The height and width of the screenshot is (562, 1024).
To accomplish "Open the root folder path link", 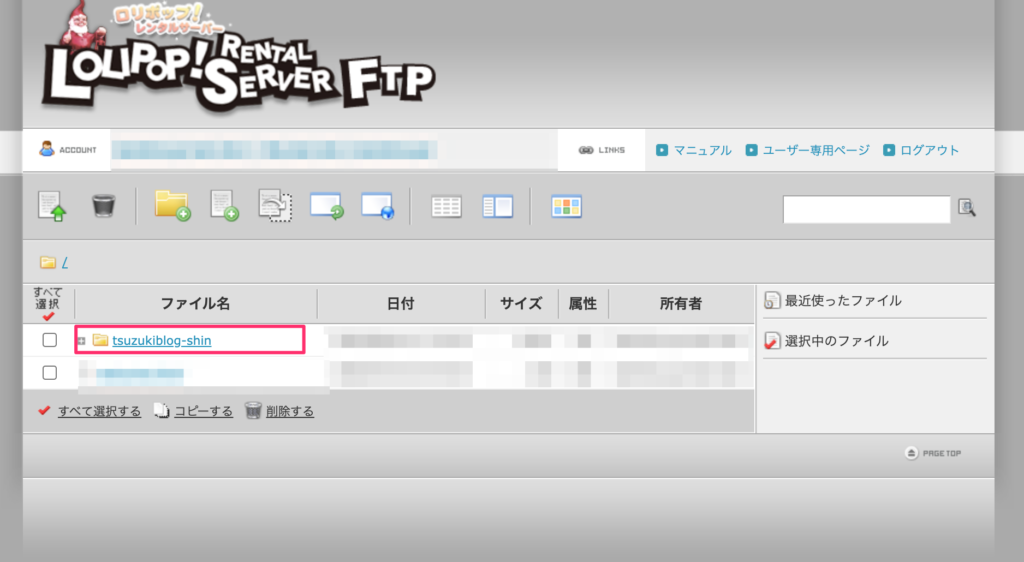I will click(x=65, y=262).
